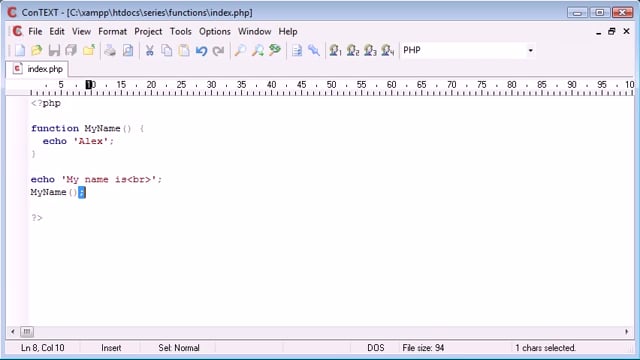Redo the last undone edit
The height and width of the screenshot is (360, 640).
click(218, 50)
